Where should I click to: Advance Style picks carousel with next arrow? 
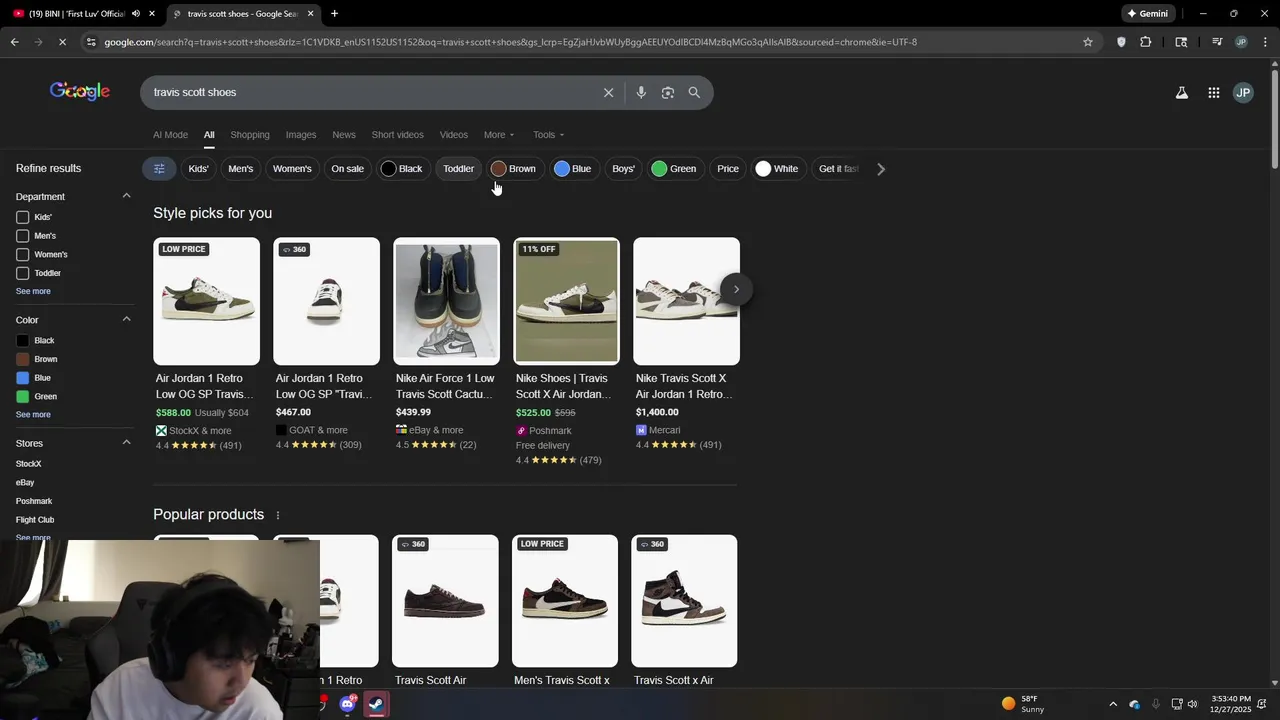coord(736,289)
